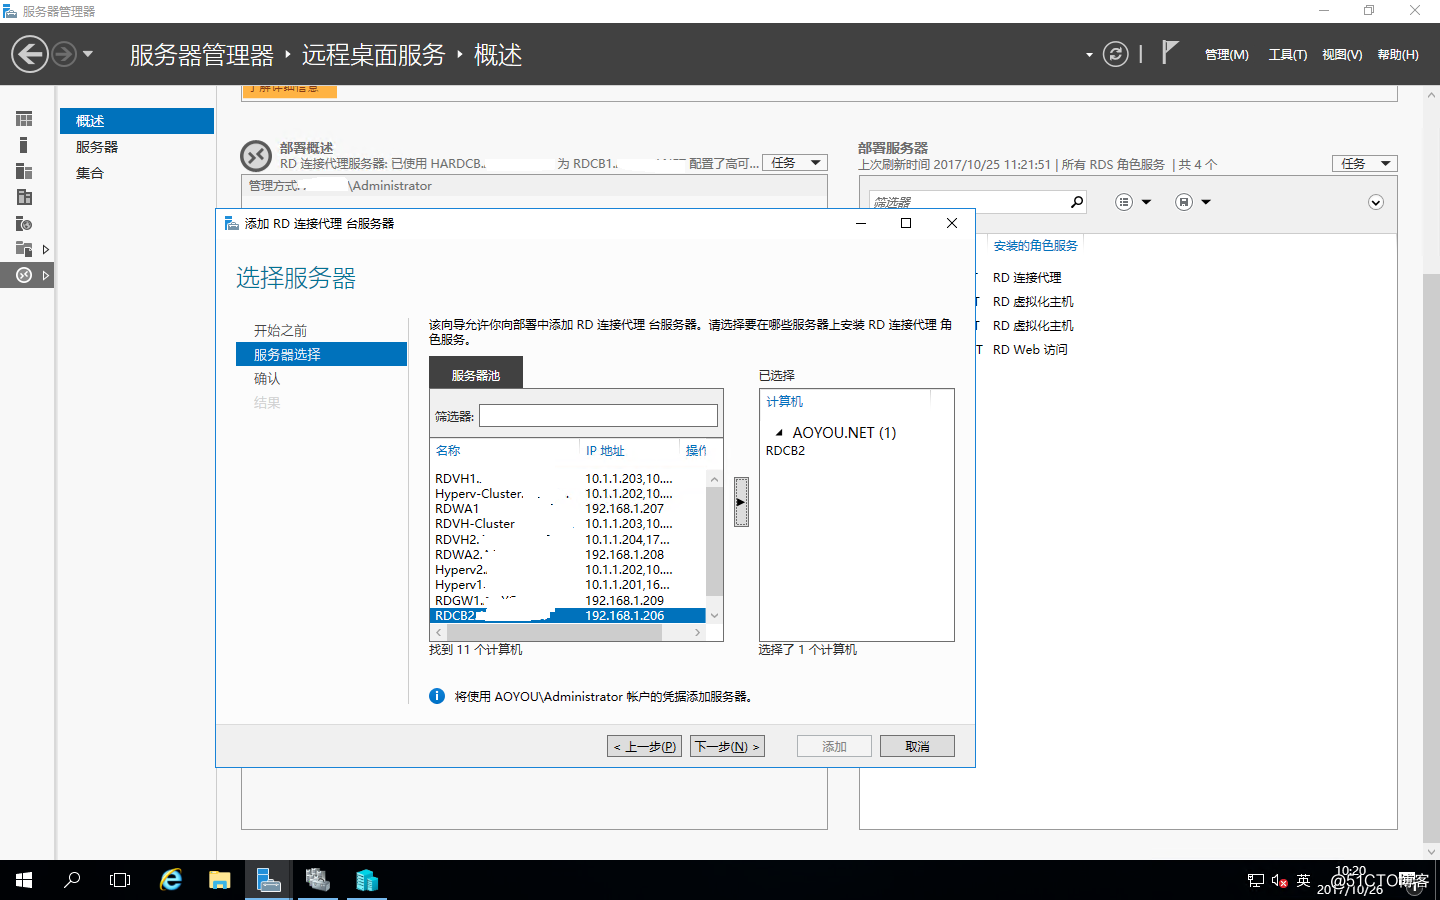Expand the filter criteria chevron in the 部署服务器 toolbar

click(1376, 202)
